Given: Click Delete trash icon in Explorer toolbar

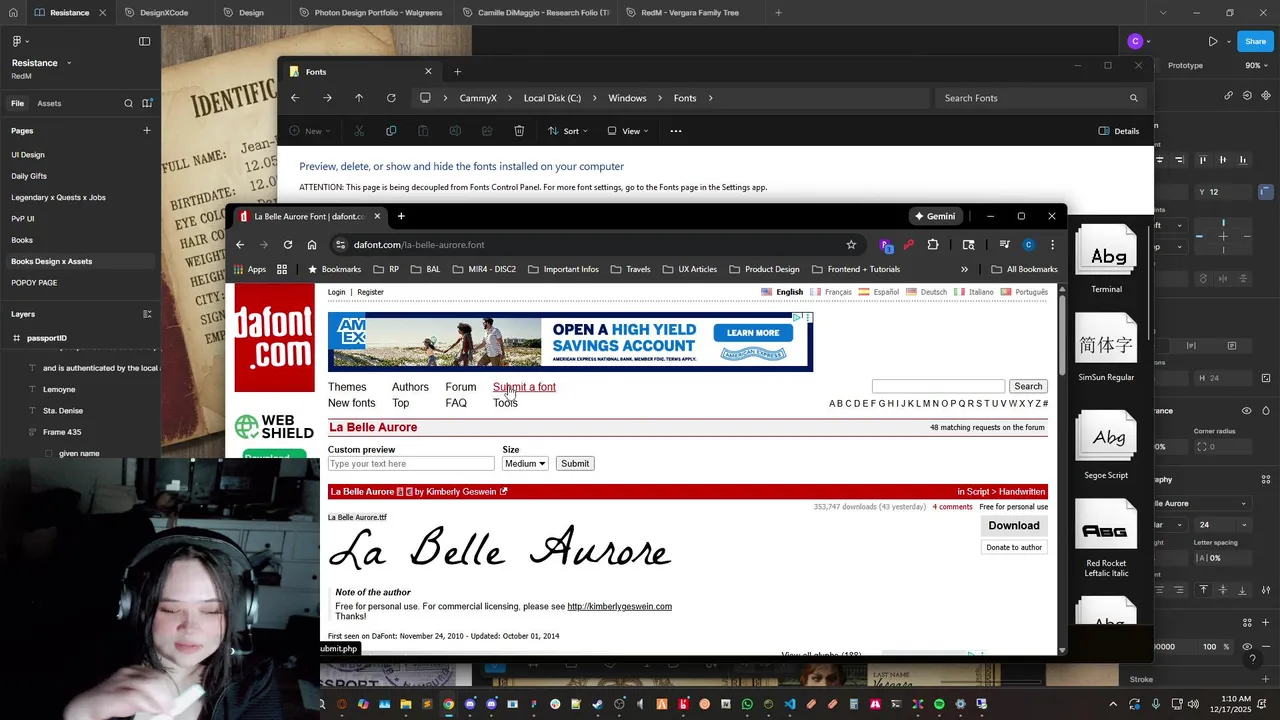Looking at the screenshot, I should tap(519, 131).
